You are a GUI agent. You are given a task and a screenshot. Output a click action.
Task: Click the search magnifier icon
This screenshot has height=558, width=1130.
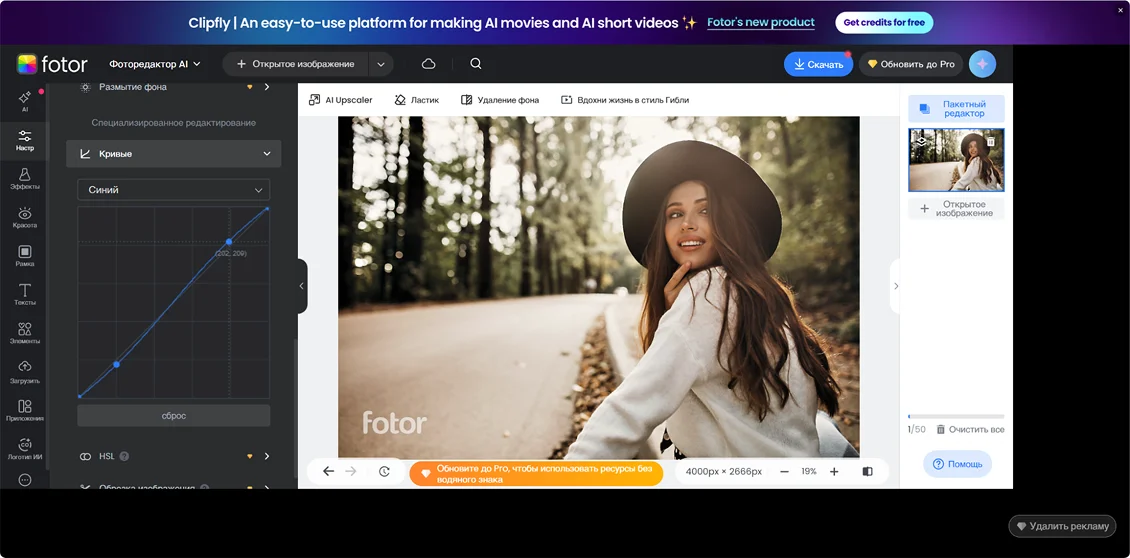[x=476, y=63]
